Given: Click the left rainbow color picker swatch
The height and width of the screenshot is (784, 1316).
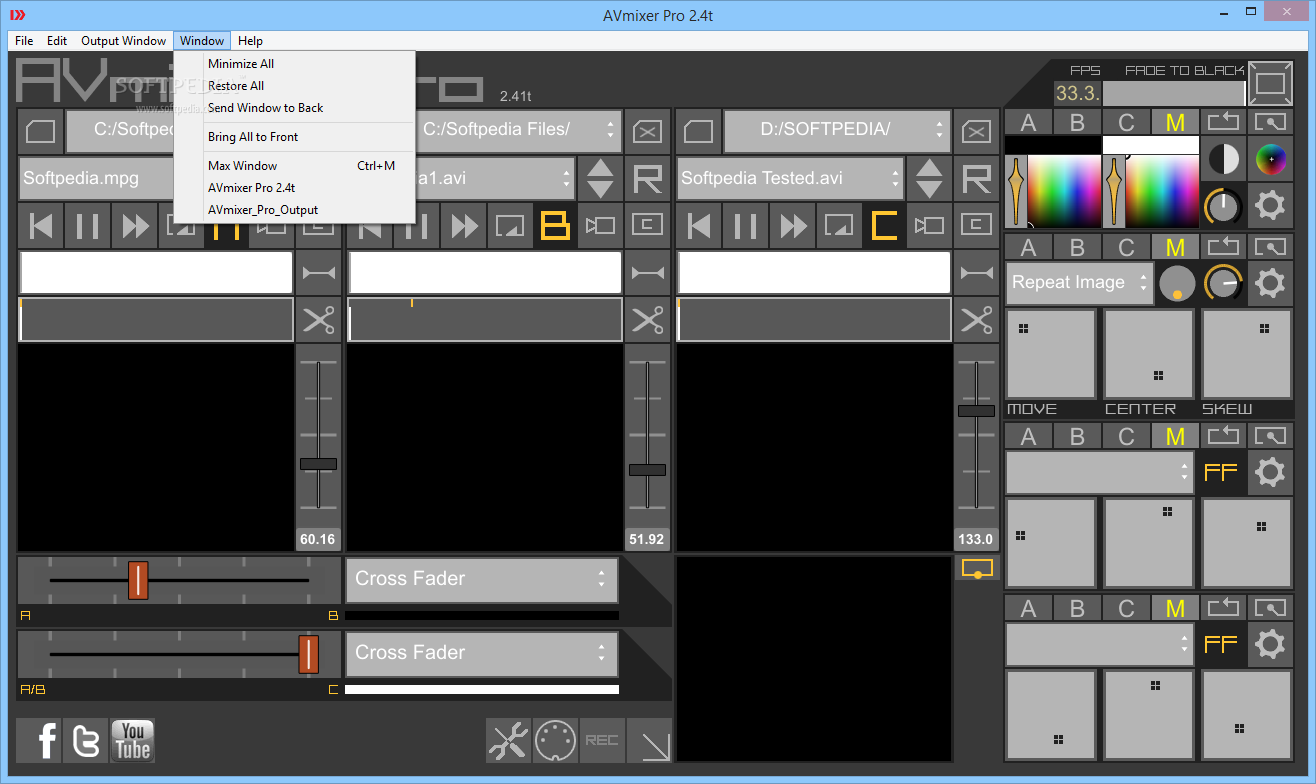Looking at the screenshot, I should click(1063, 191).
